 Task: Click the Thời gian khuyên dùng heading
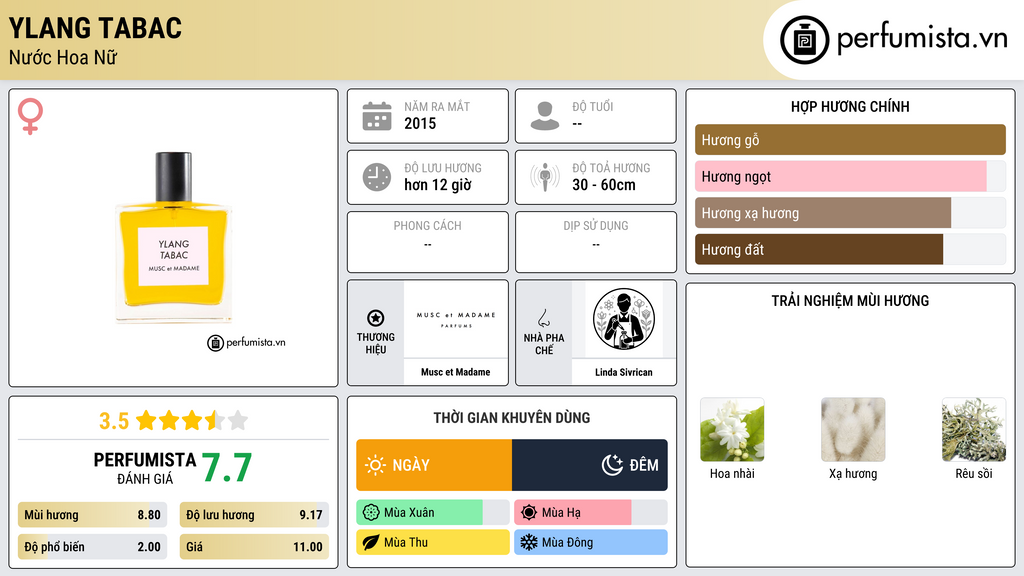tap(512, 417)
